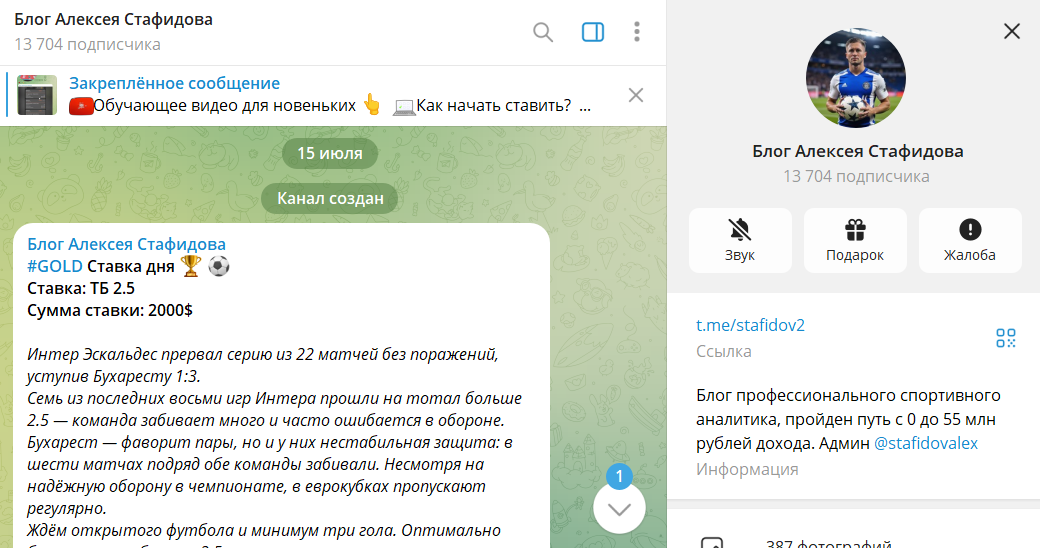
Task: Open the three-dot more options menu
Action: pyautogui.click(x=637, y=32)
